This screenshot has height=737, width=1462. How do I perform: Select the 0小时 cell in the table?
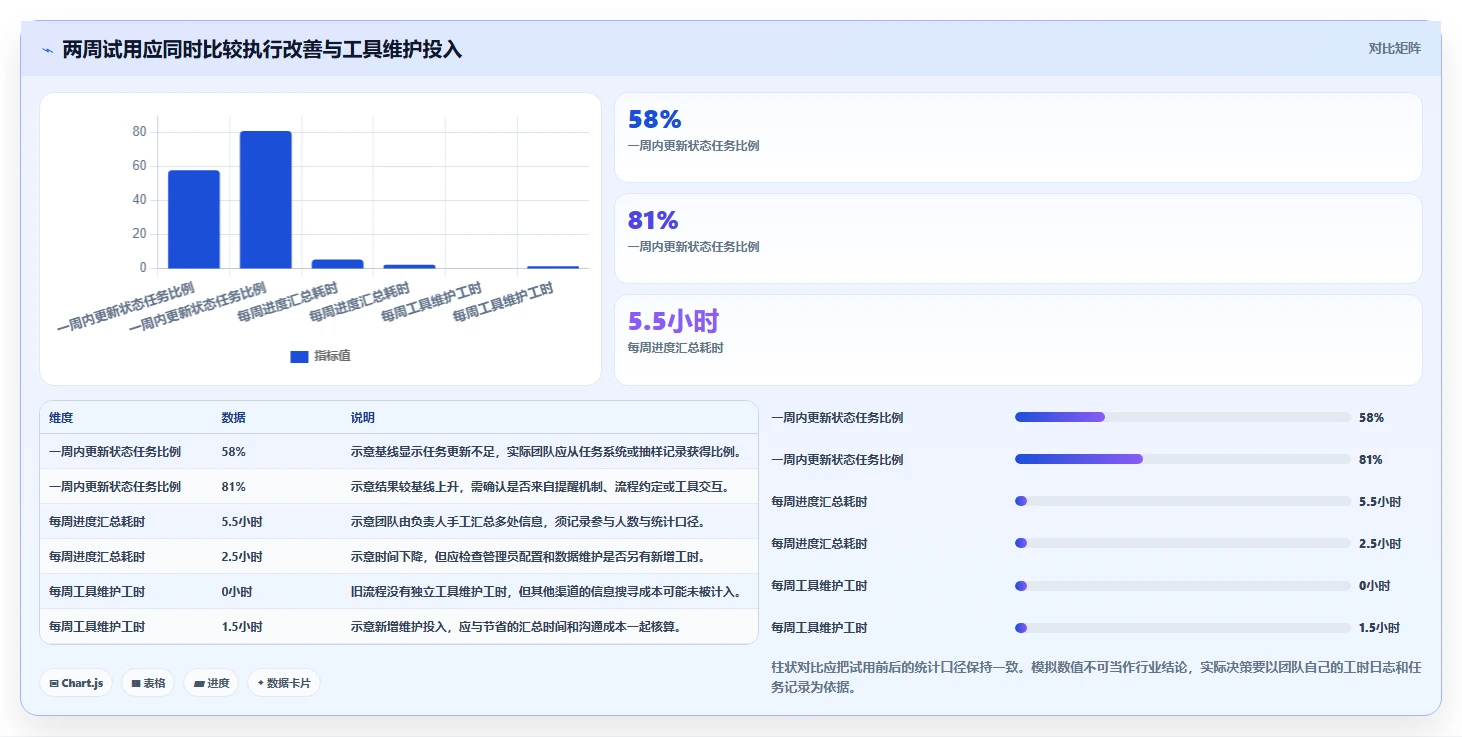click(239, 592)
